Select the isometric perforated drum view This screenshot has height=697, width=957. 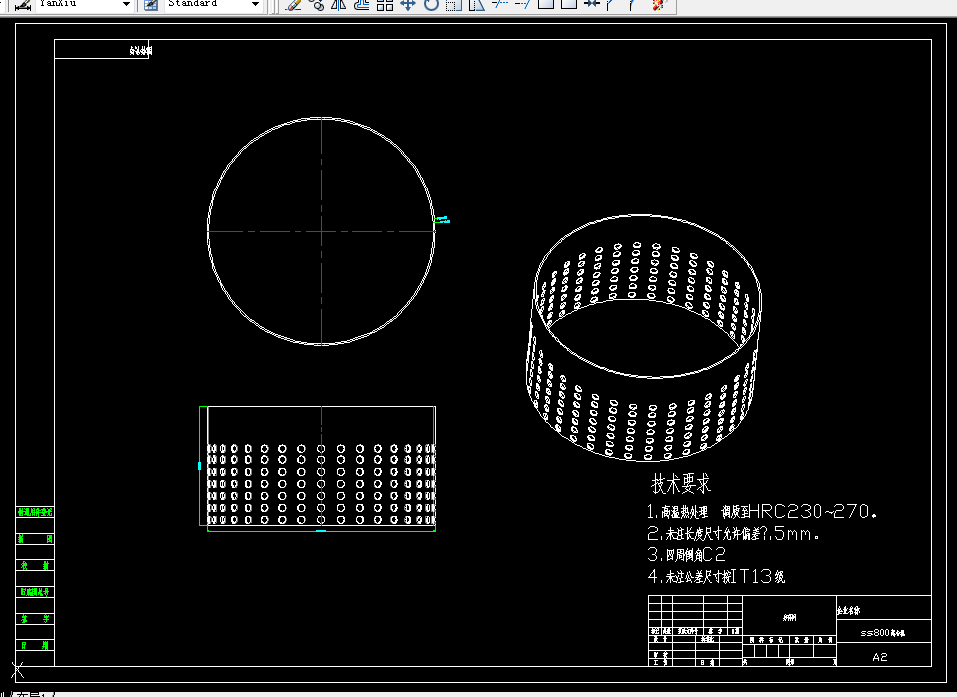(644, 338)
